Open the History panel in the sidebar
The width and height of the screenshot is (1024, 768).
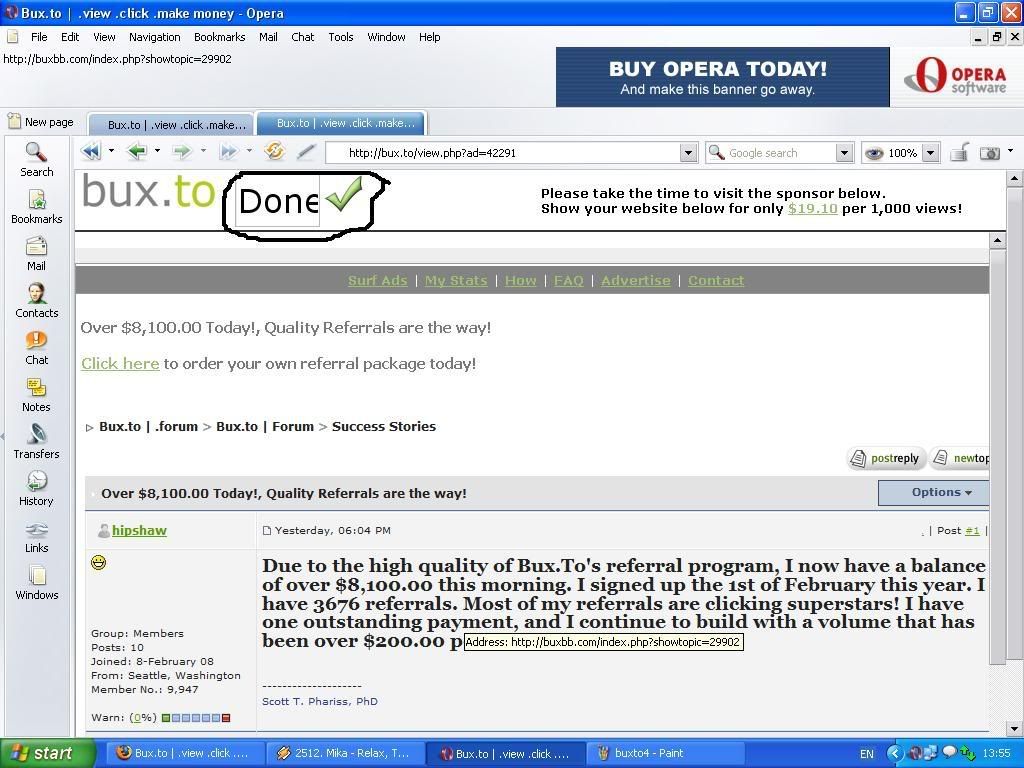[x=37, y=489]
